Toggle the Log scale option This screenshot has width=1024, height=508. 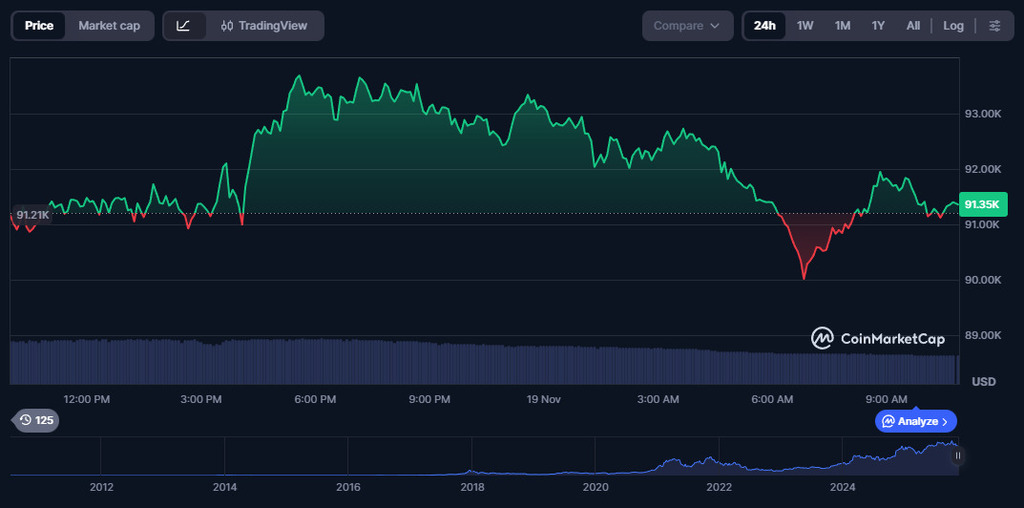click(x=953, y=26)
